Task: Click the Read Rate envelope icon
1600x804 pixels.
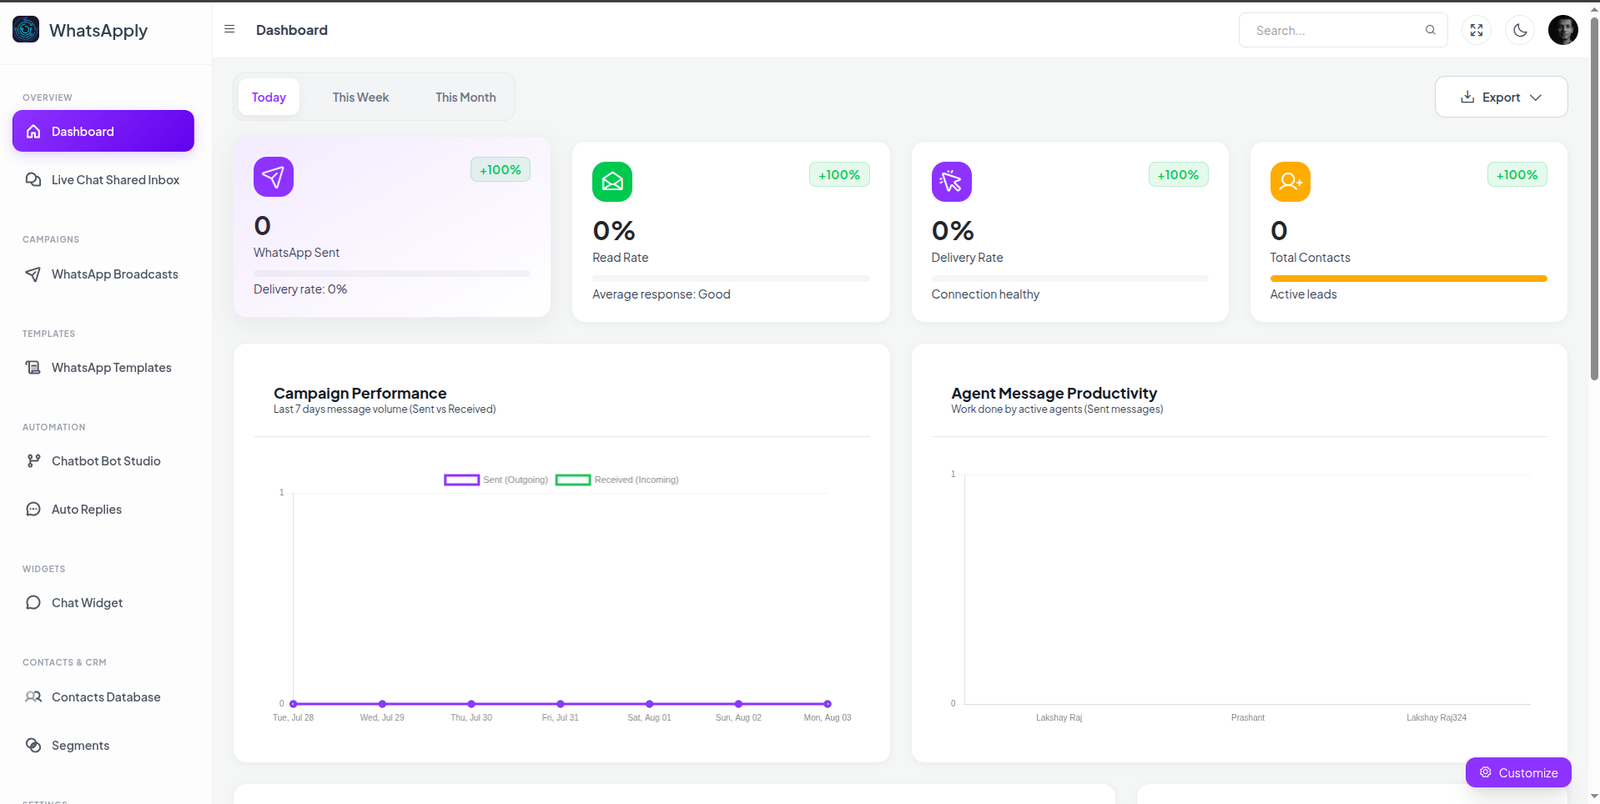Action: click(x=612, y=182)
